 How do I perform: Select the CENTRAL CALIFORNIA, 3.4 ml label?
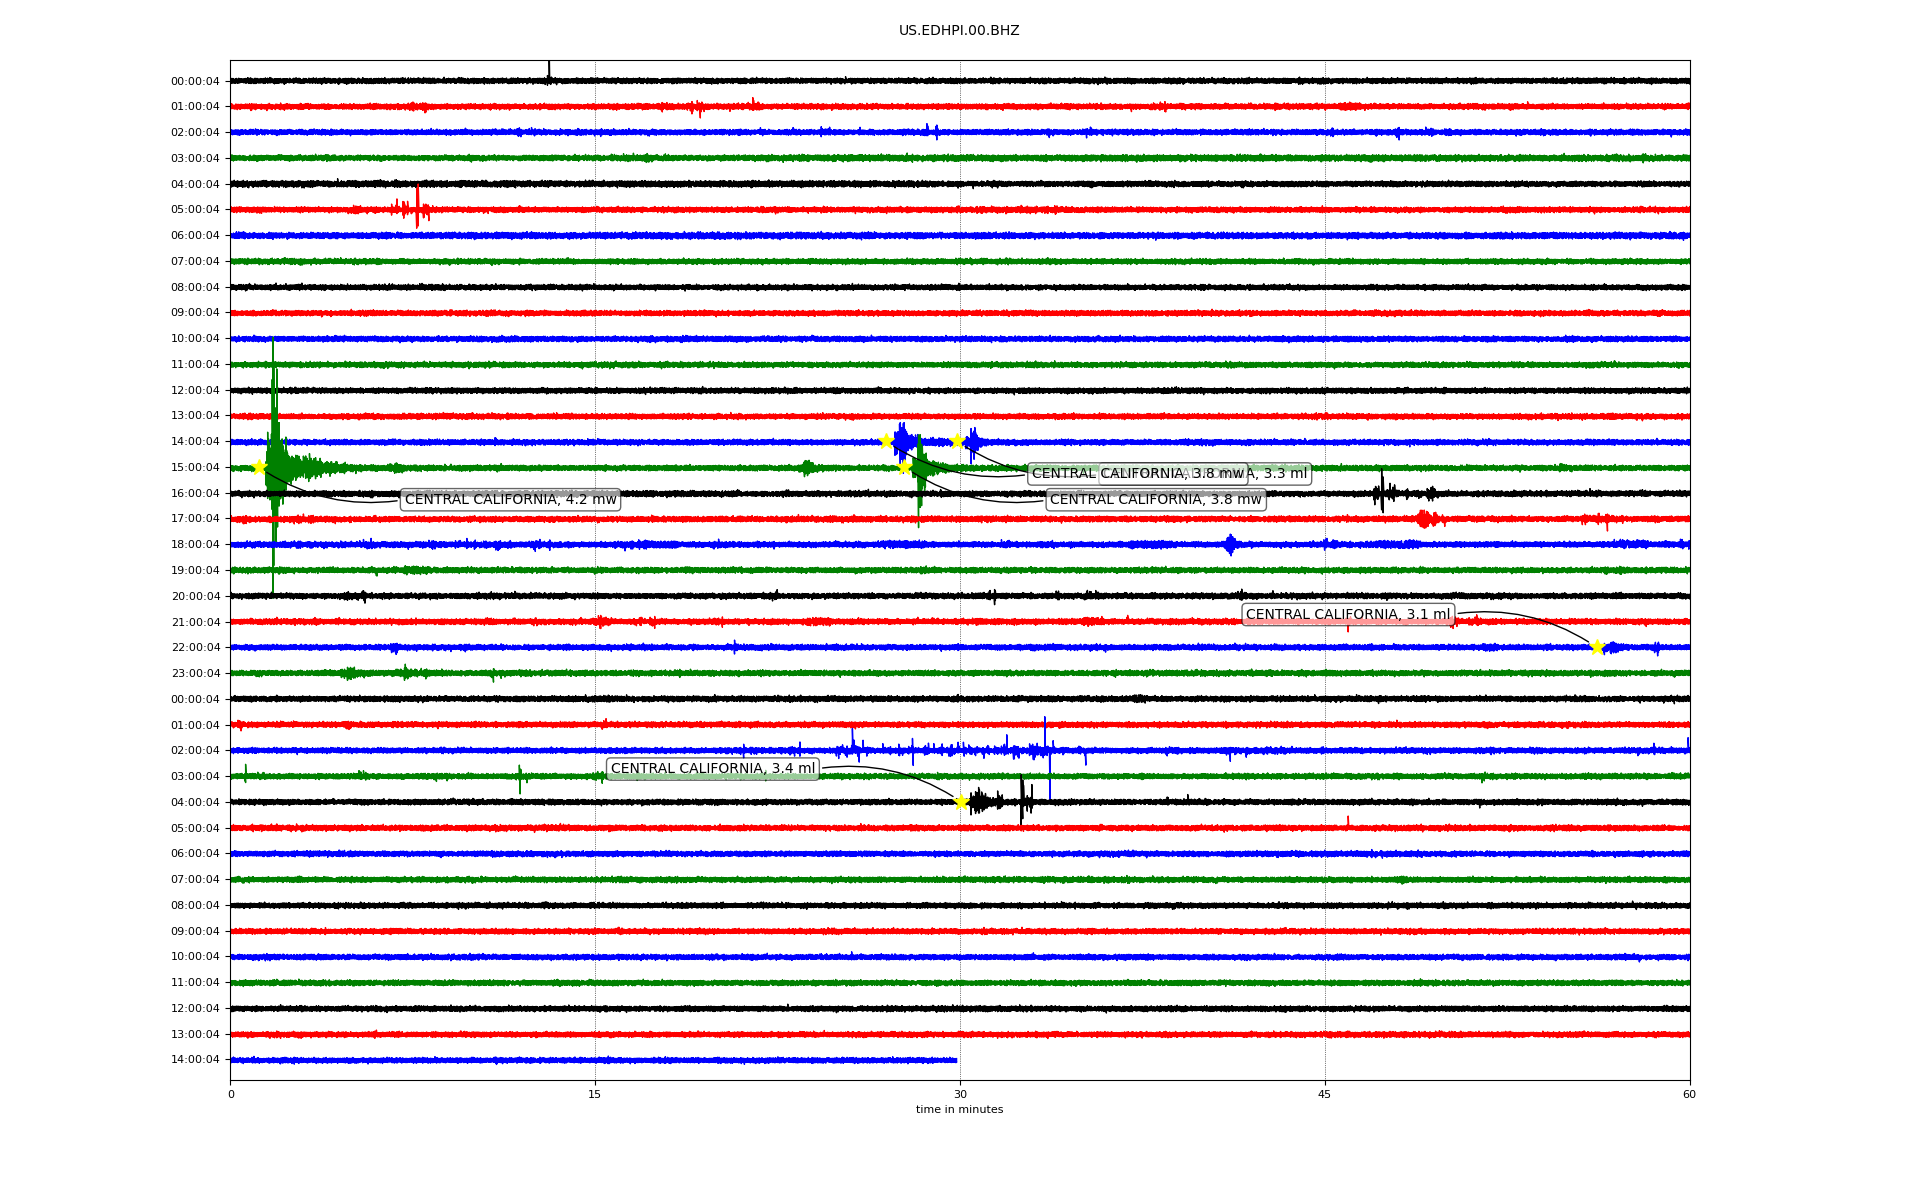click(712, 768)
